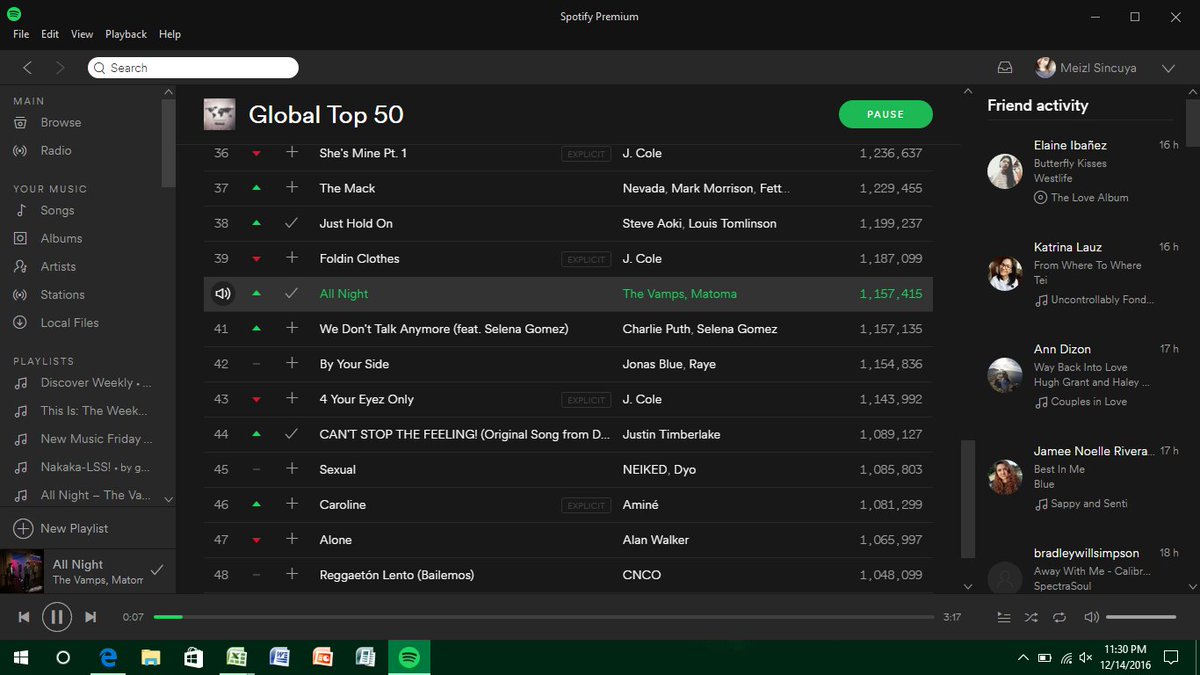The image size is (1200, 675).
Task: Unsave CAN'T STOP THE FEELING! checkmark
Action: click(292, 434)
